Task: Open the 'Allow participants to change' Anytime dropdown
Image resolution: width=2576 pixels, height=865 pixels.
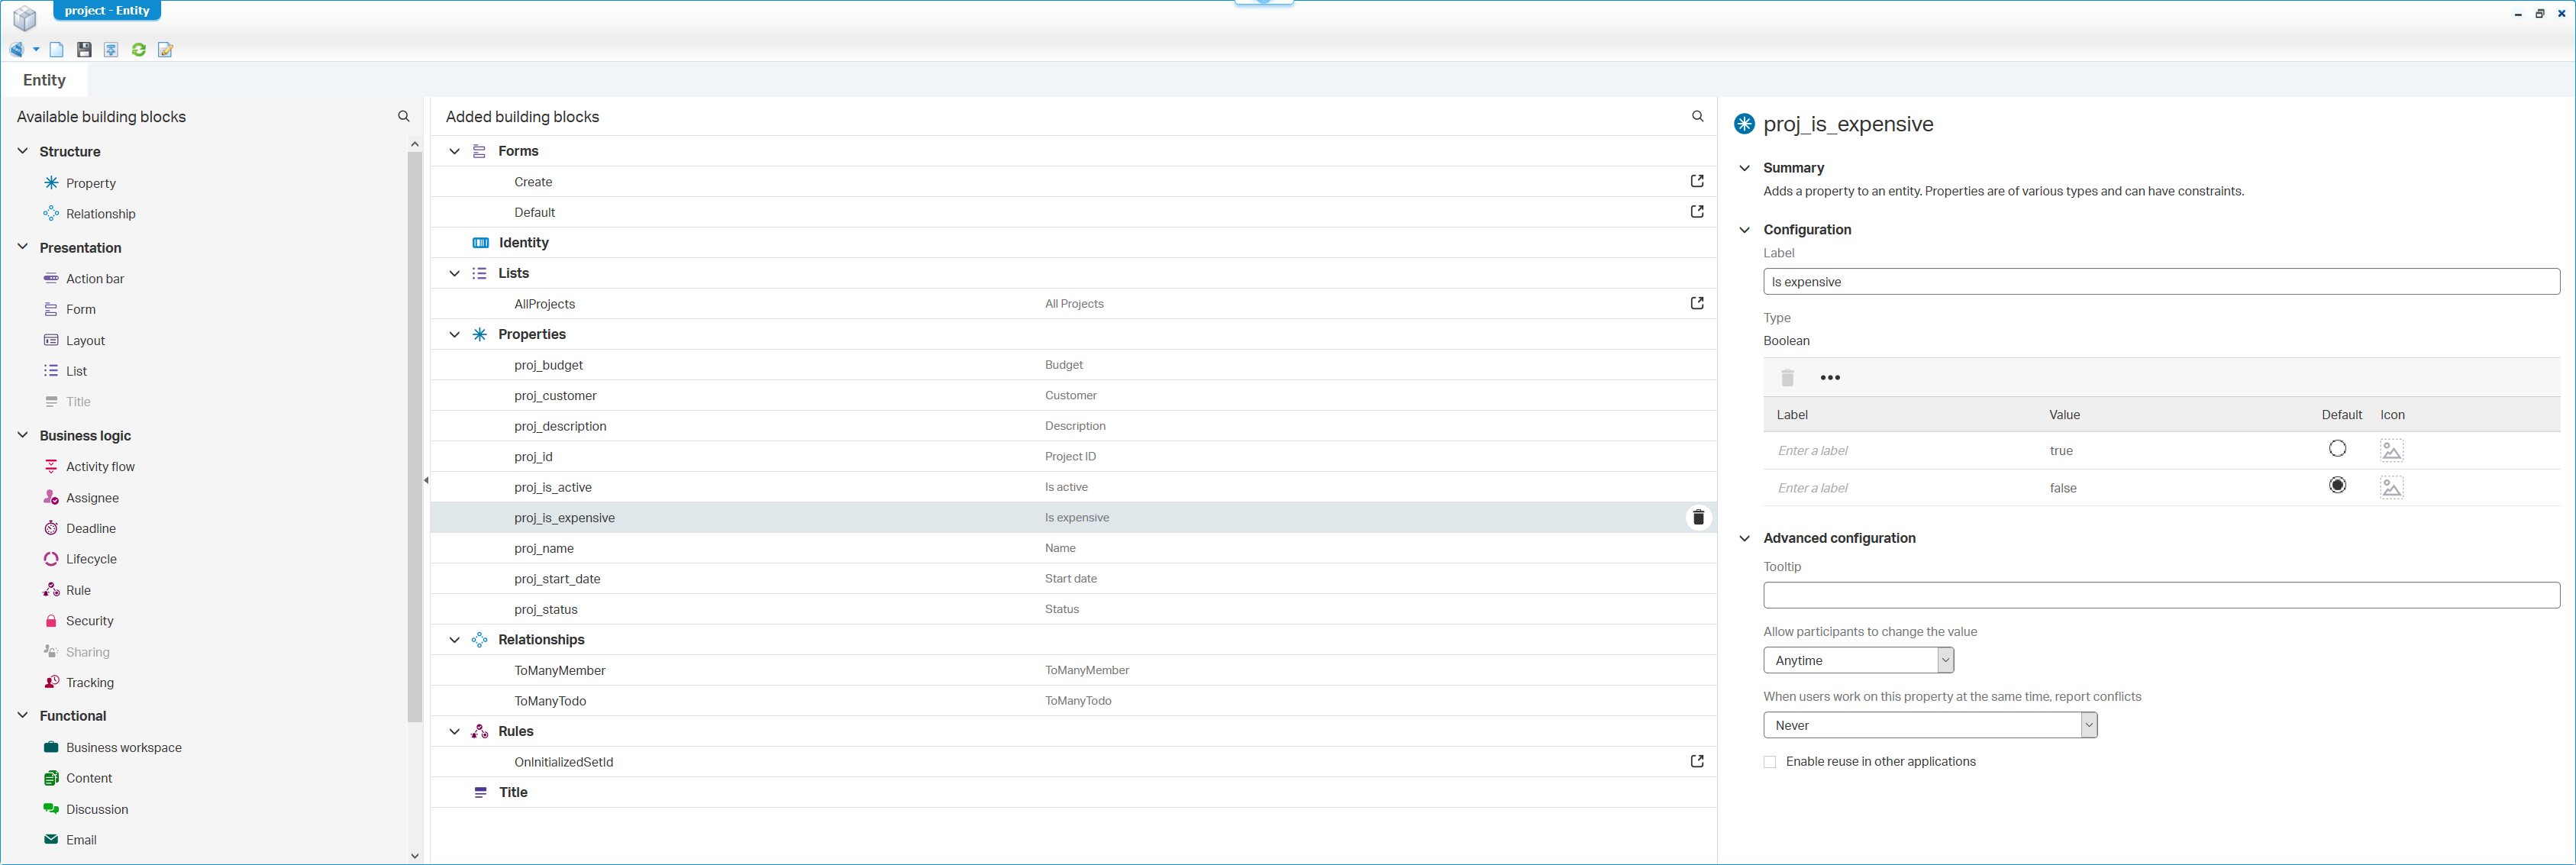Action: pos(1857,660)
